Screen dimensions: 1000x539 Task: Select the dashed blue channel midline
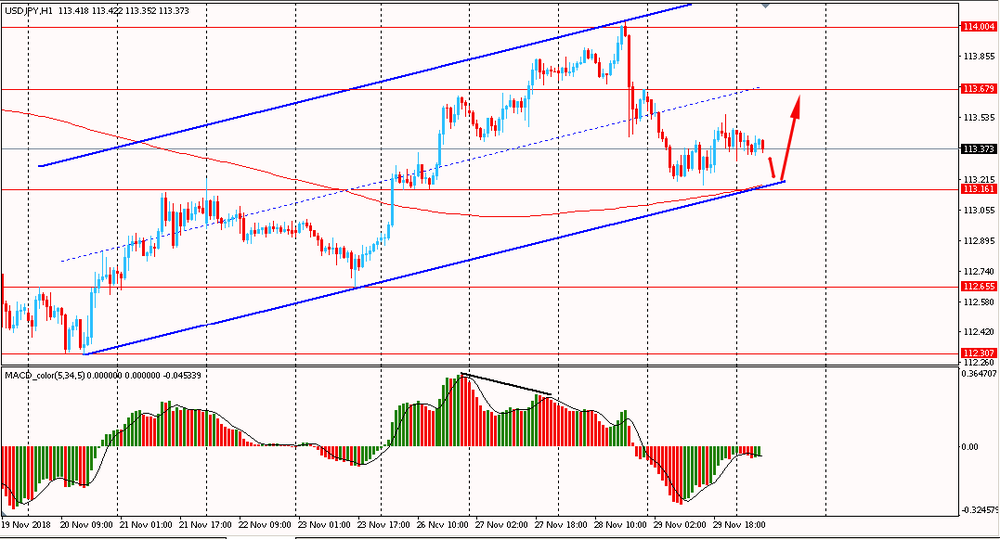click(x=410, y=174)
